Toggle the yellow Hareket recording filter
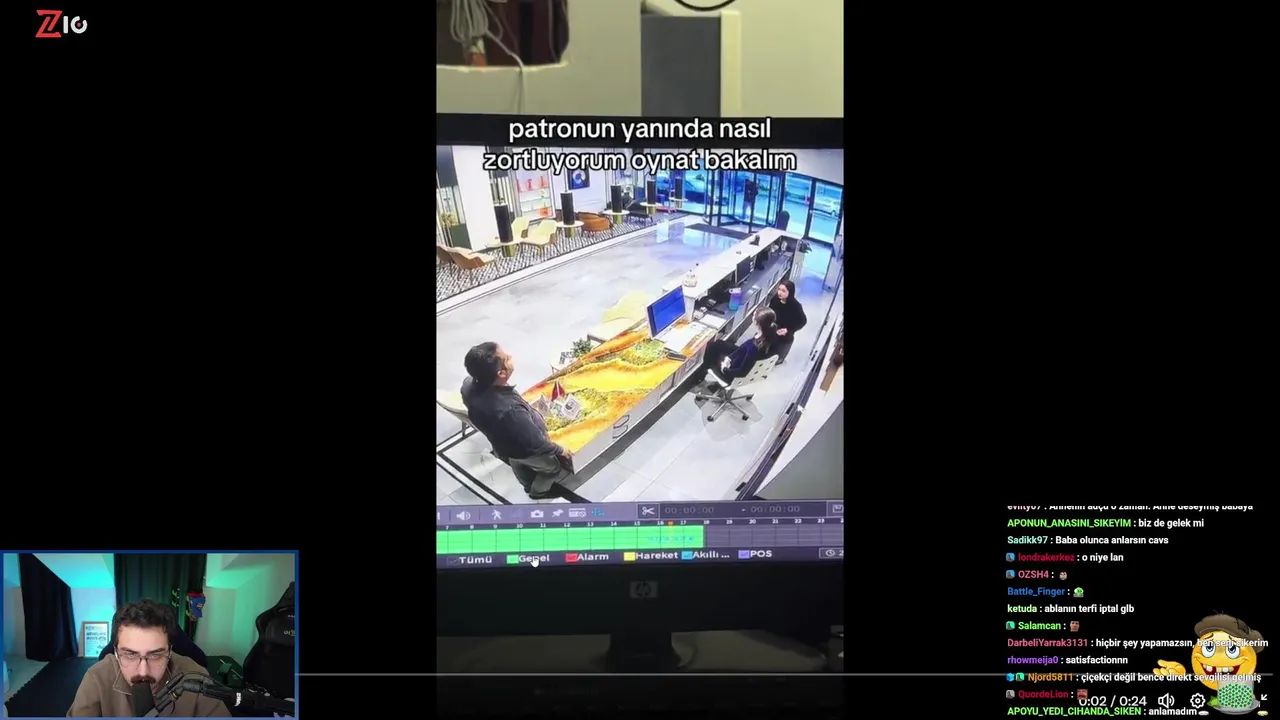This screenshot has height=720, width=1280. pos(630,556)
